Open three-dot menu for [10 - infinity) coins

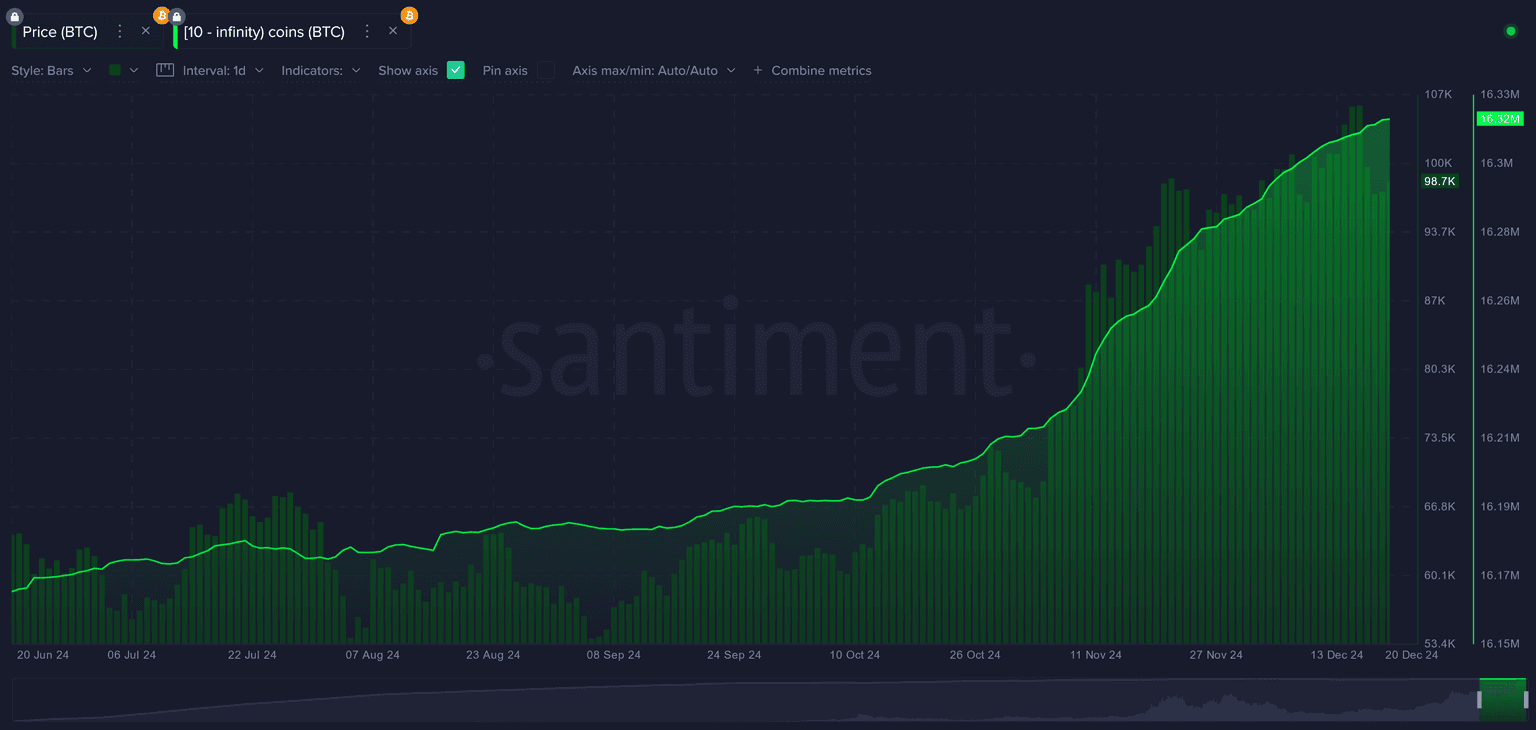pos(367,32)
